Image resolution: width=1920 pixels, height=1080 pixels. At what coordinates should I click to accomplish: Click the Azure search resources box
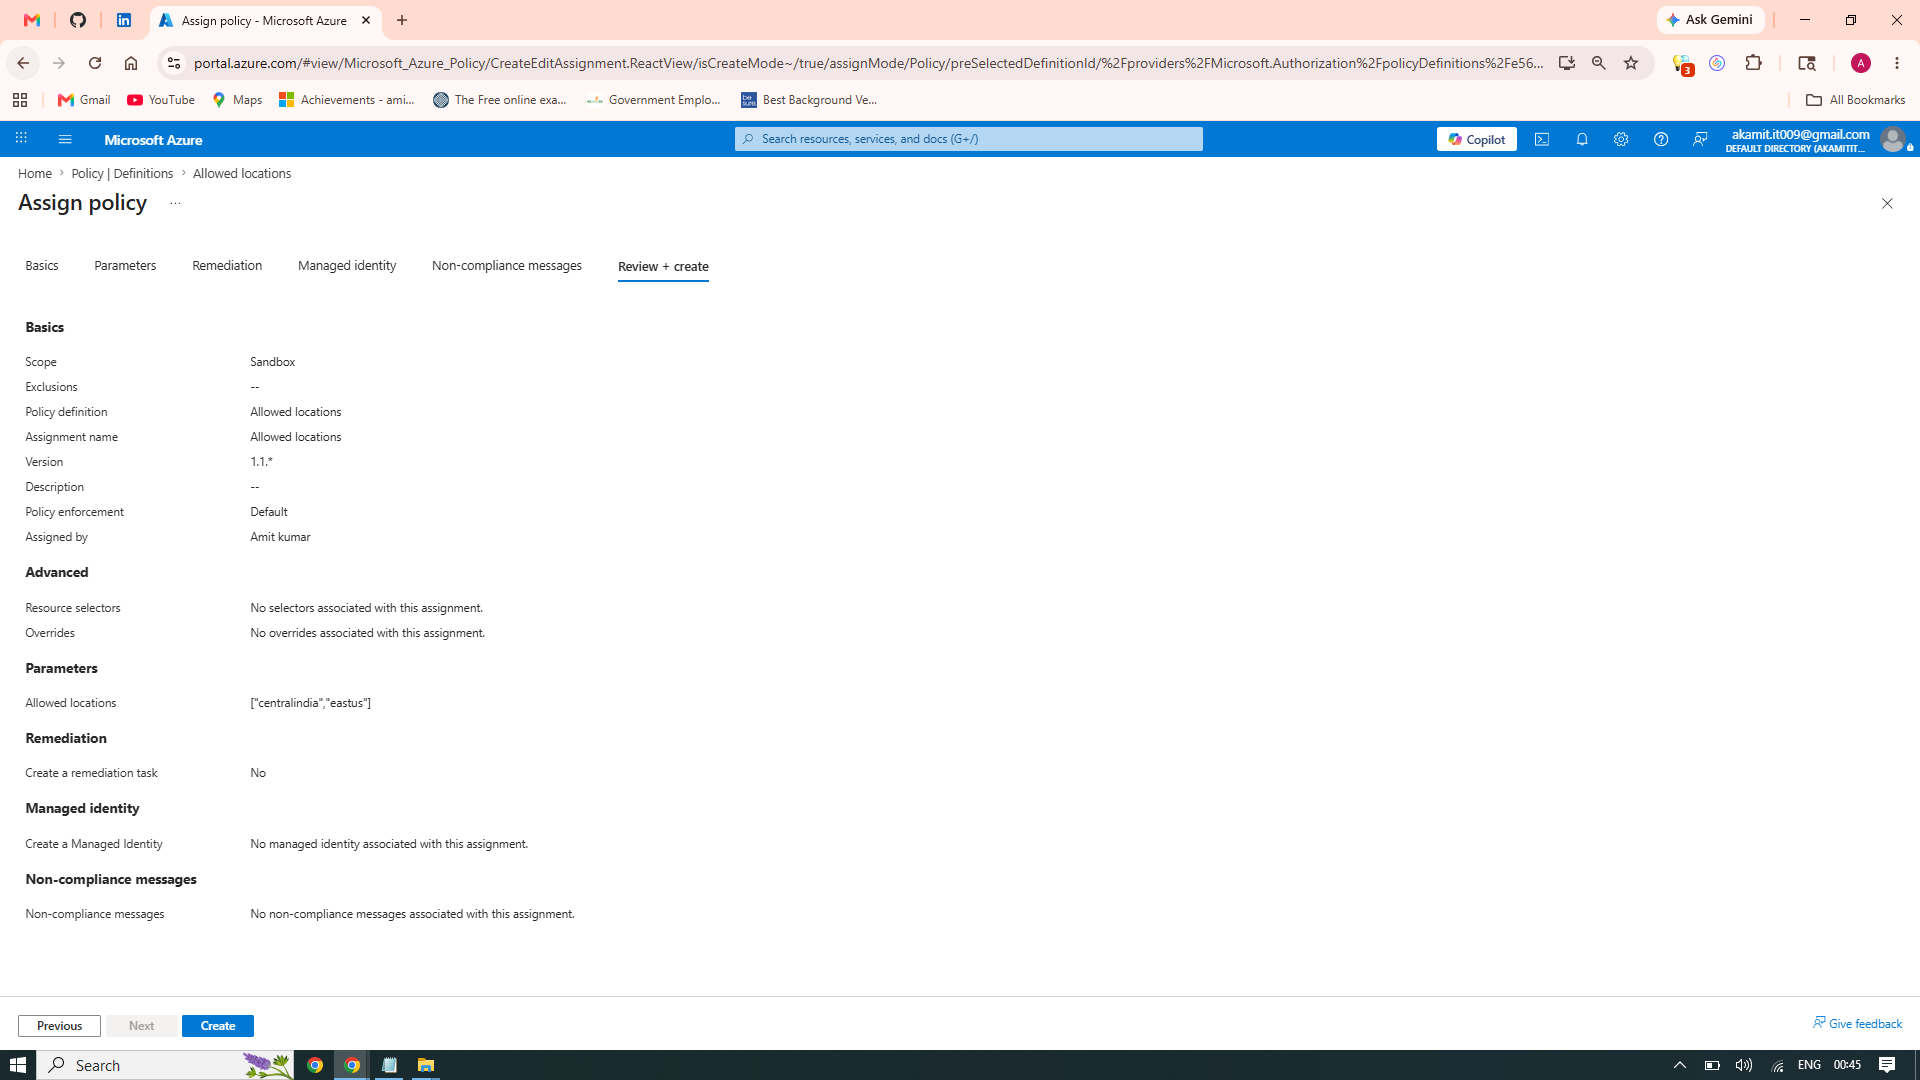click(x=969, y=139)
